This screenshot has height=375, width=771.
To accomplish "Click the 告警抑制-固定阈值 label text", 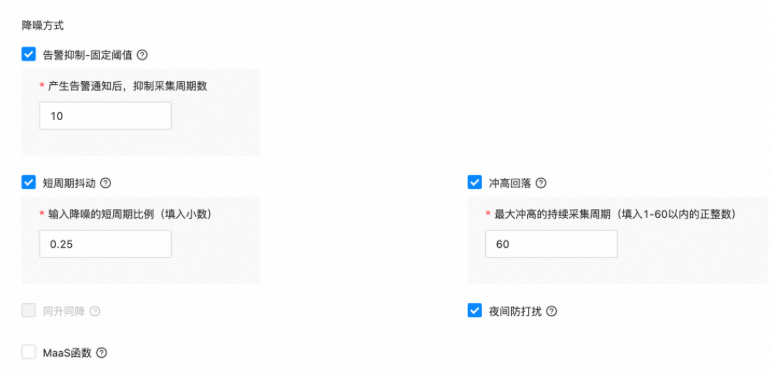I will pos(88,55).
